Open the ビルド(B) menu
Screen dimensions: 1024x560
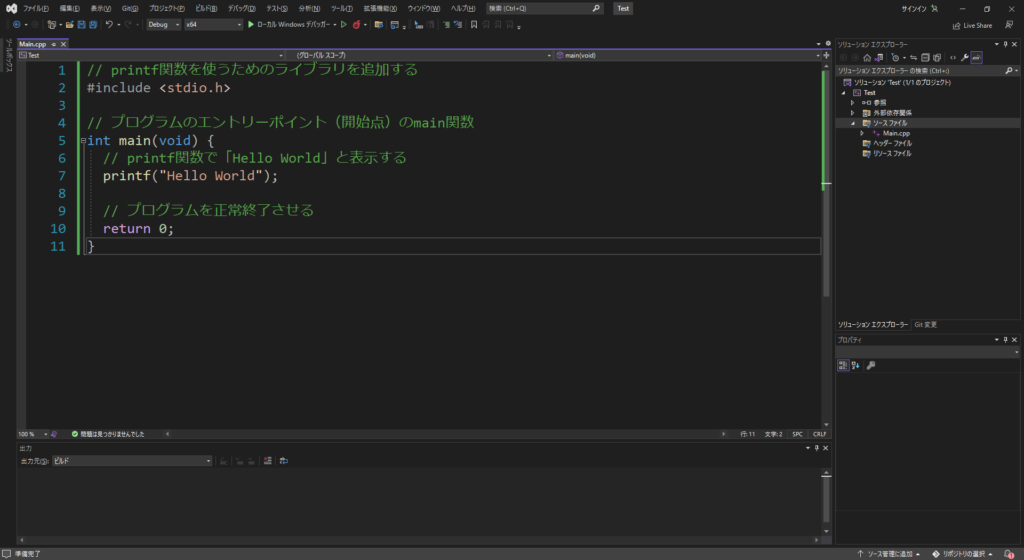click(x=206, y=8)
